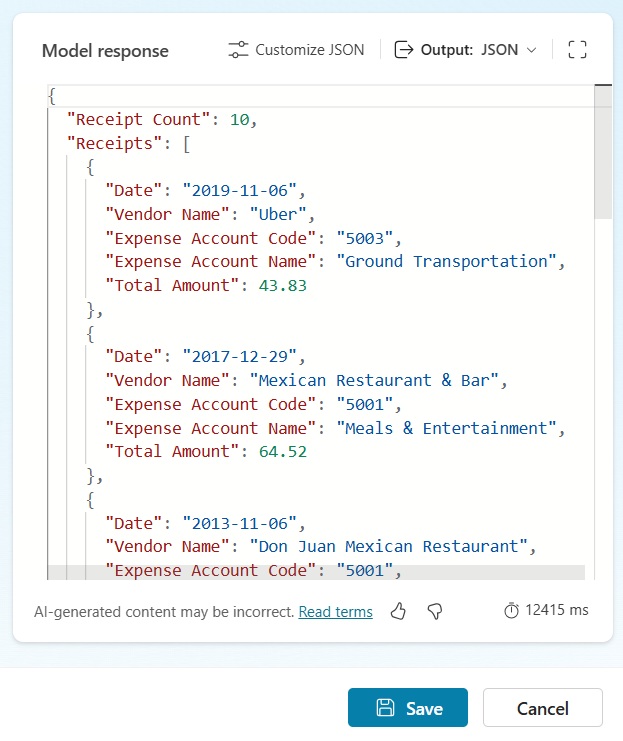Give the response a thumbs down
The height and width of the screenshot is (741, 623).
click(x=434, y=611)
